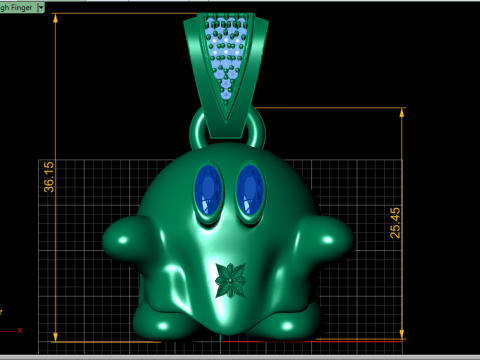Select the viewport title label ending in 'Finger'
Viewport: 480px width, 360px height.
click(x=16, y=8)
